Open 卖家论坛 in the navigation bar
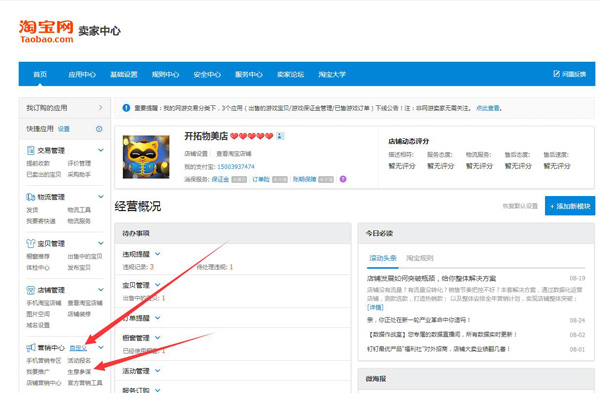The image size is (600, 393). tap(290, 74)
